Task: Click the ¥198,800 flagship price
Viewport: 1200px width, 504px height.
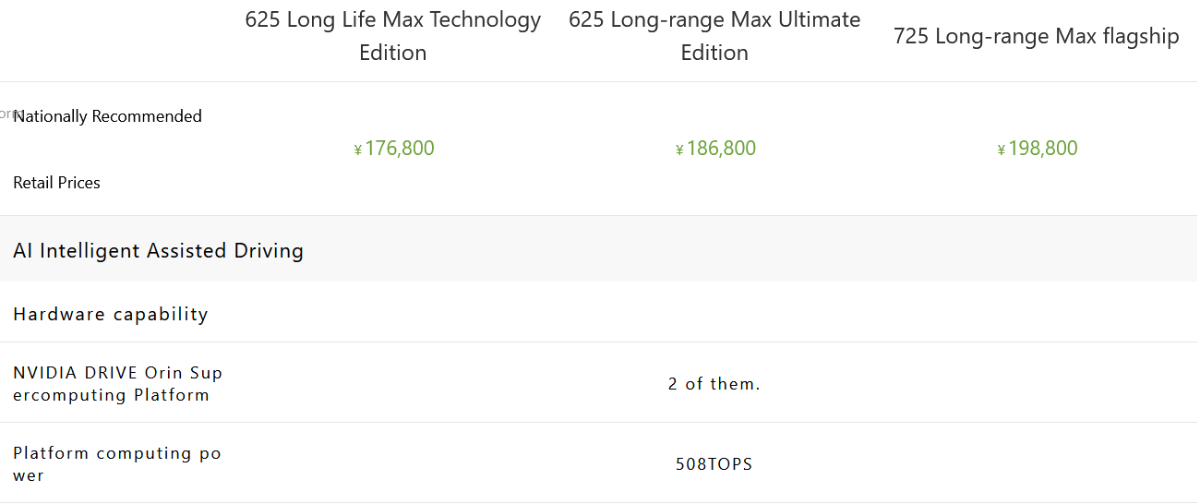Action: (1037, 149)
